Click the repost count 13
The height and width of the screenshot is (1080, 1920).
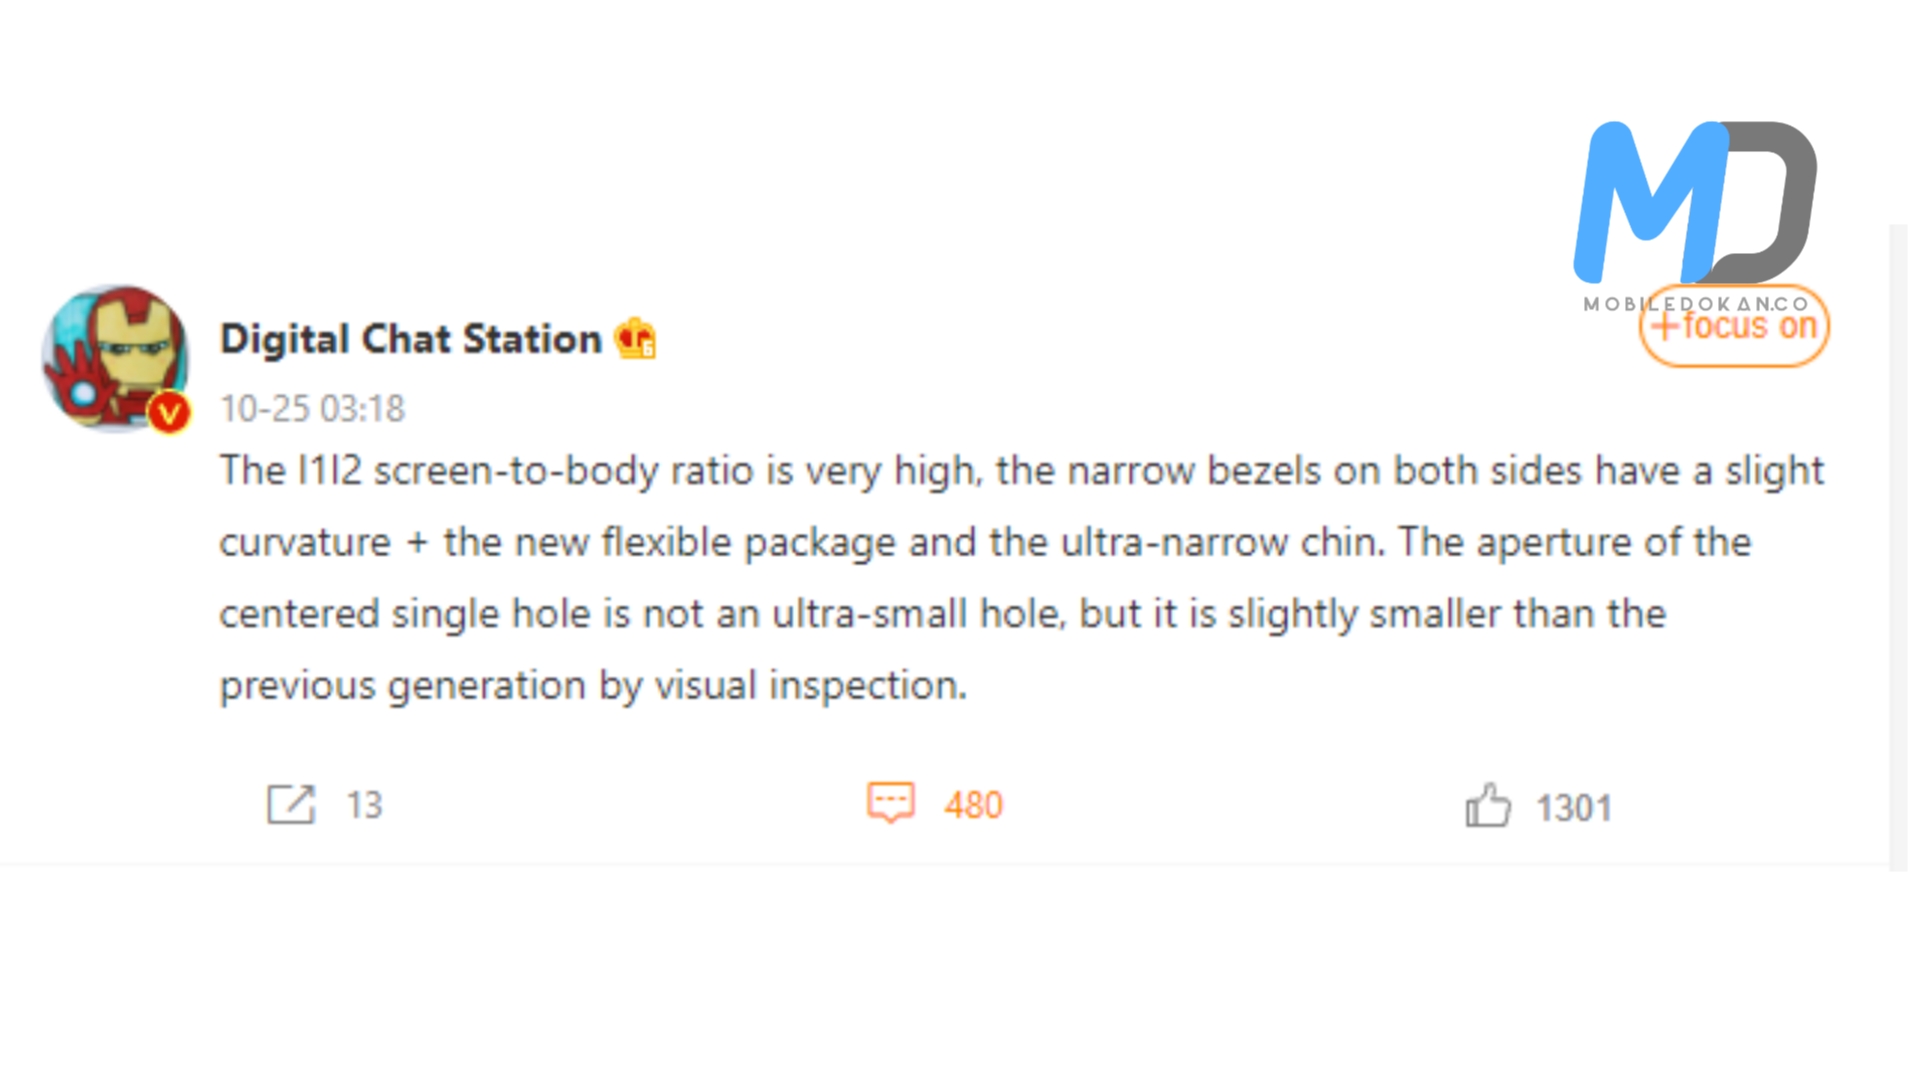coord(364,805)
